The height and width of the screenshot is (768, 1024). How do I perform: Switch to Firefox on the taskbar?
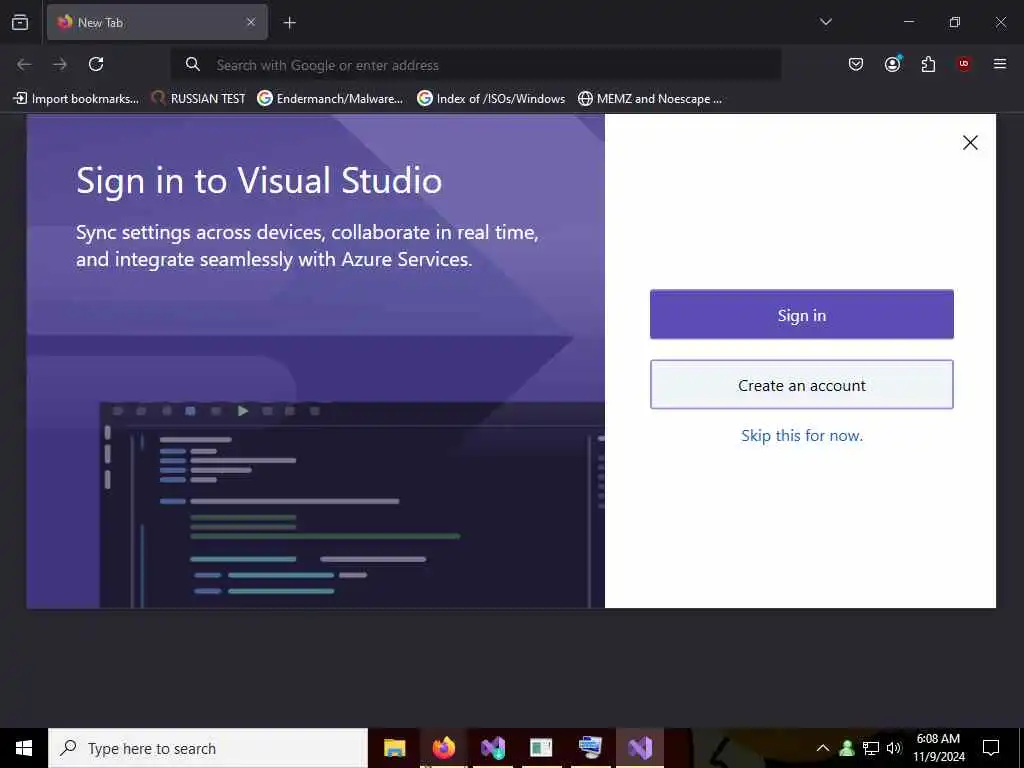(x=443, y=748)
